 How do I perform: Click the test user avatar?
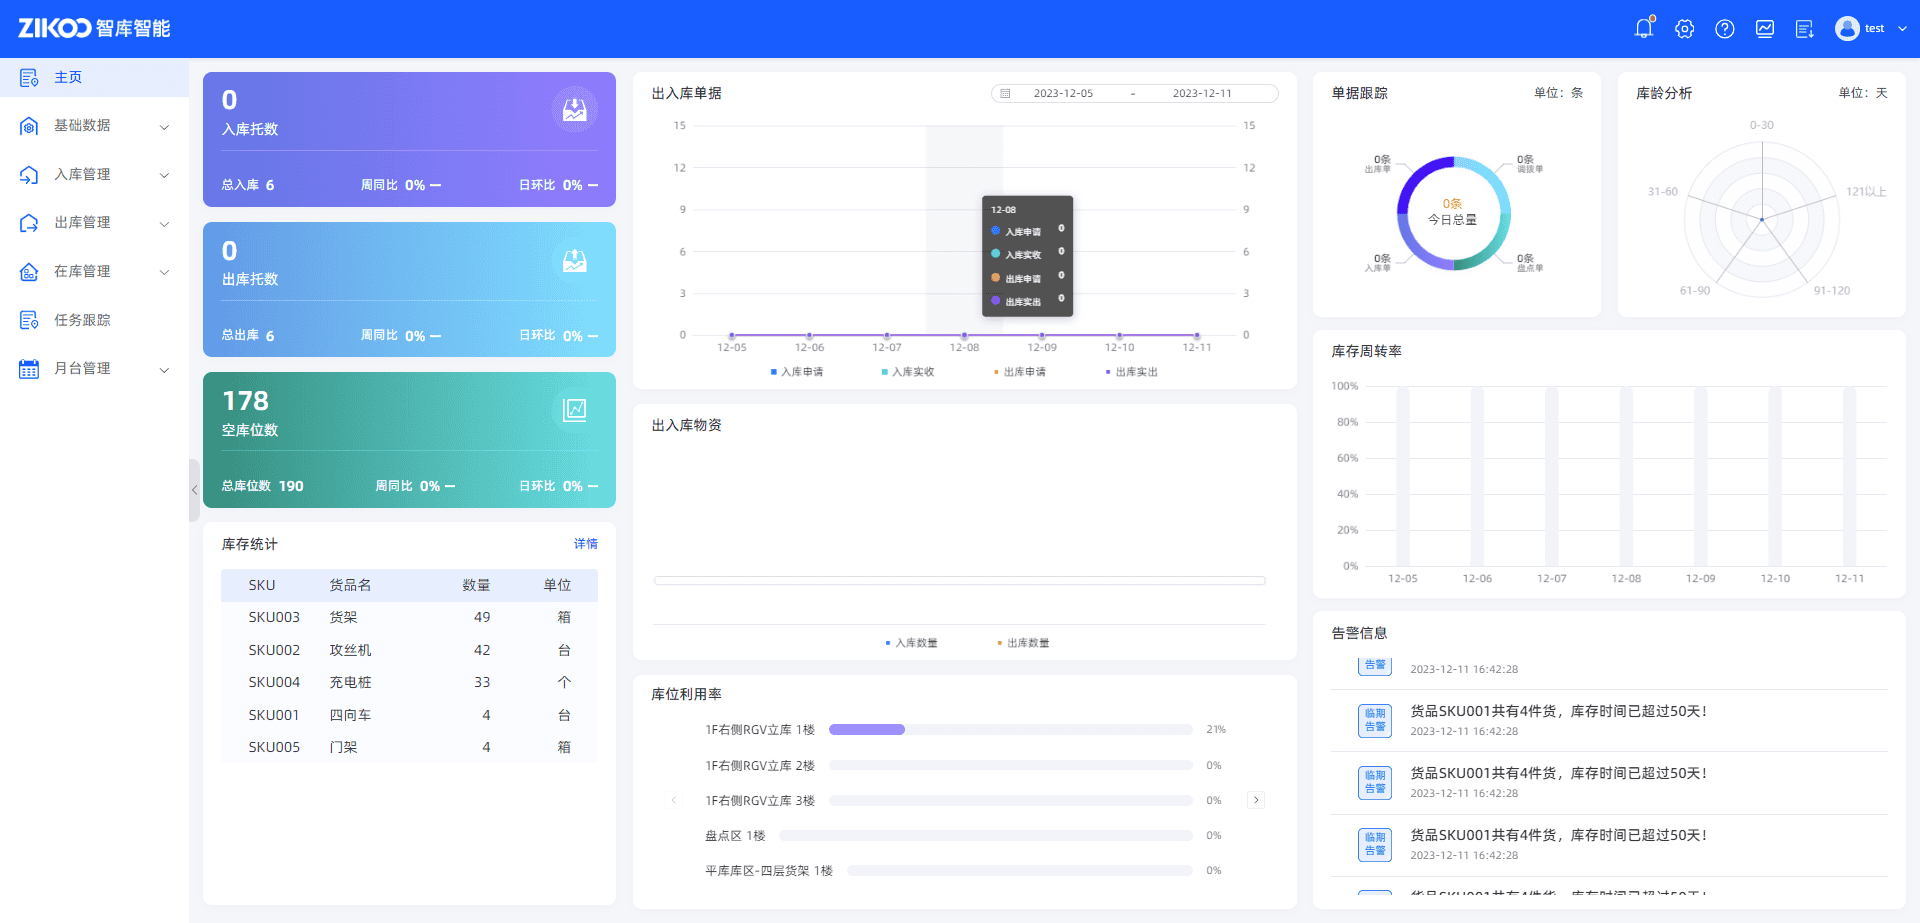coord(1847,28)
